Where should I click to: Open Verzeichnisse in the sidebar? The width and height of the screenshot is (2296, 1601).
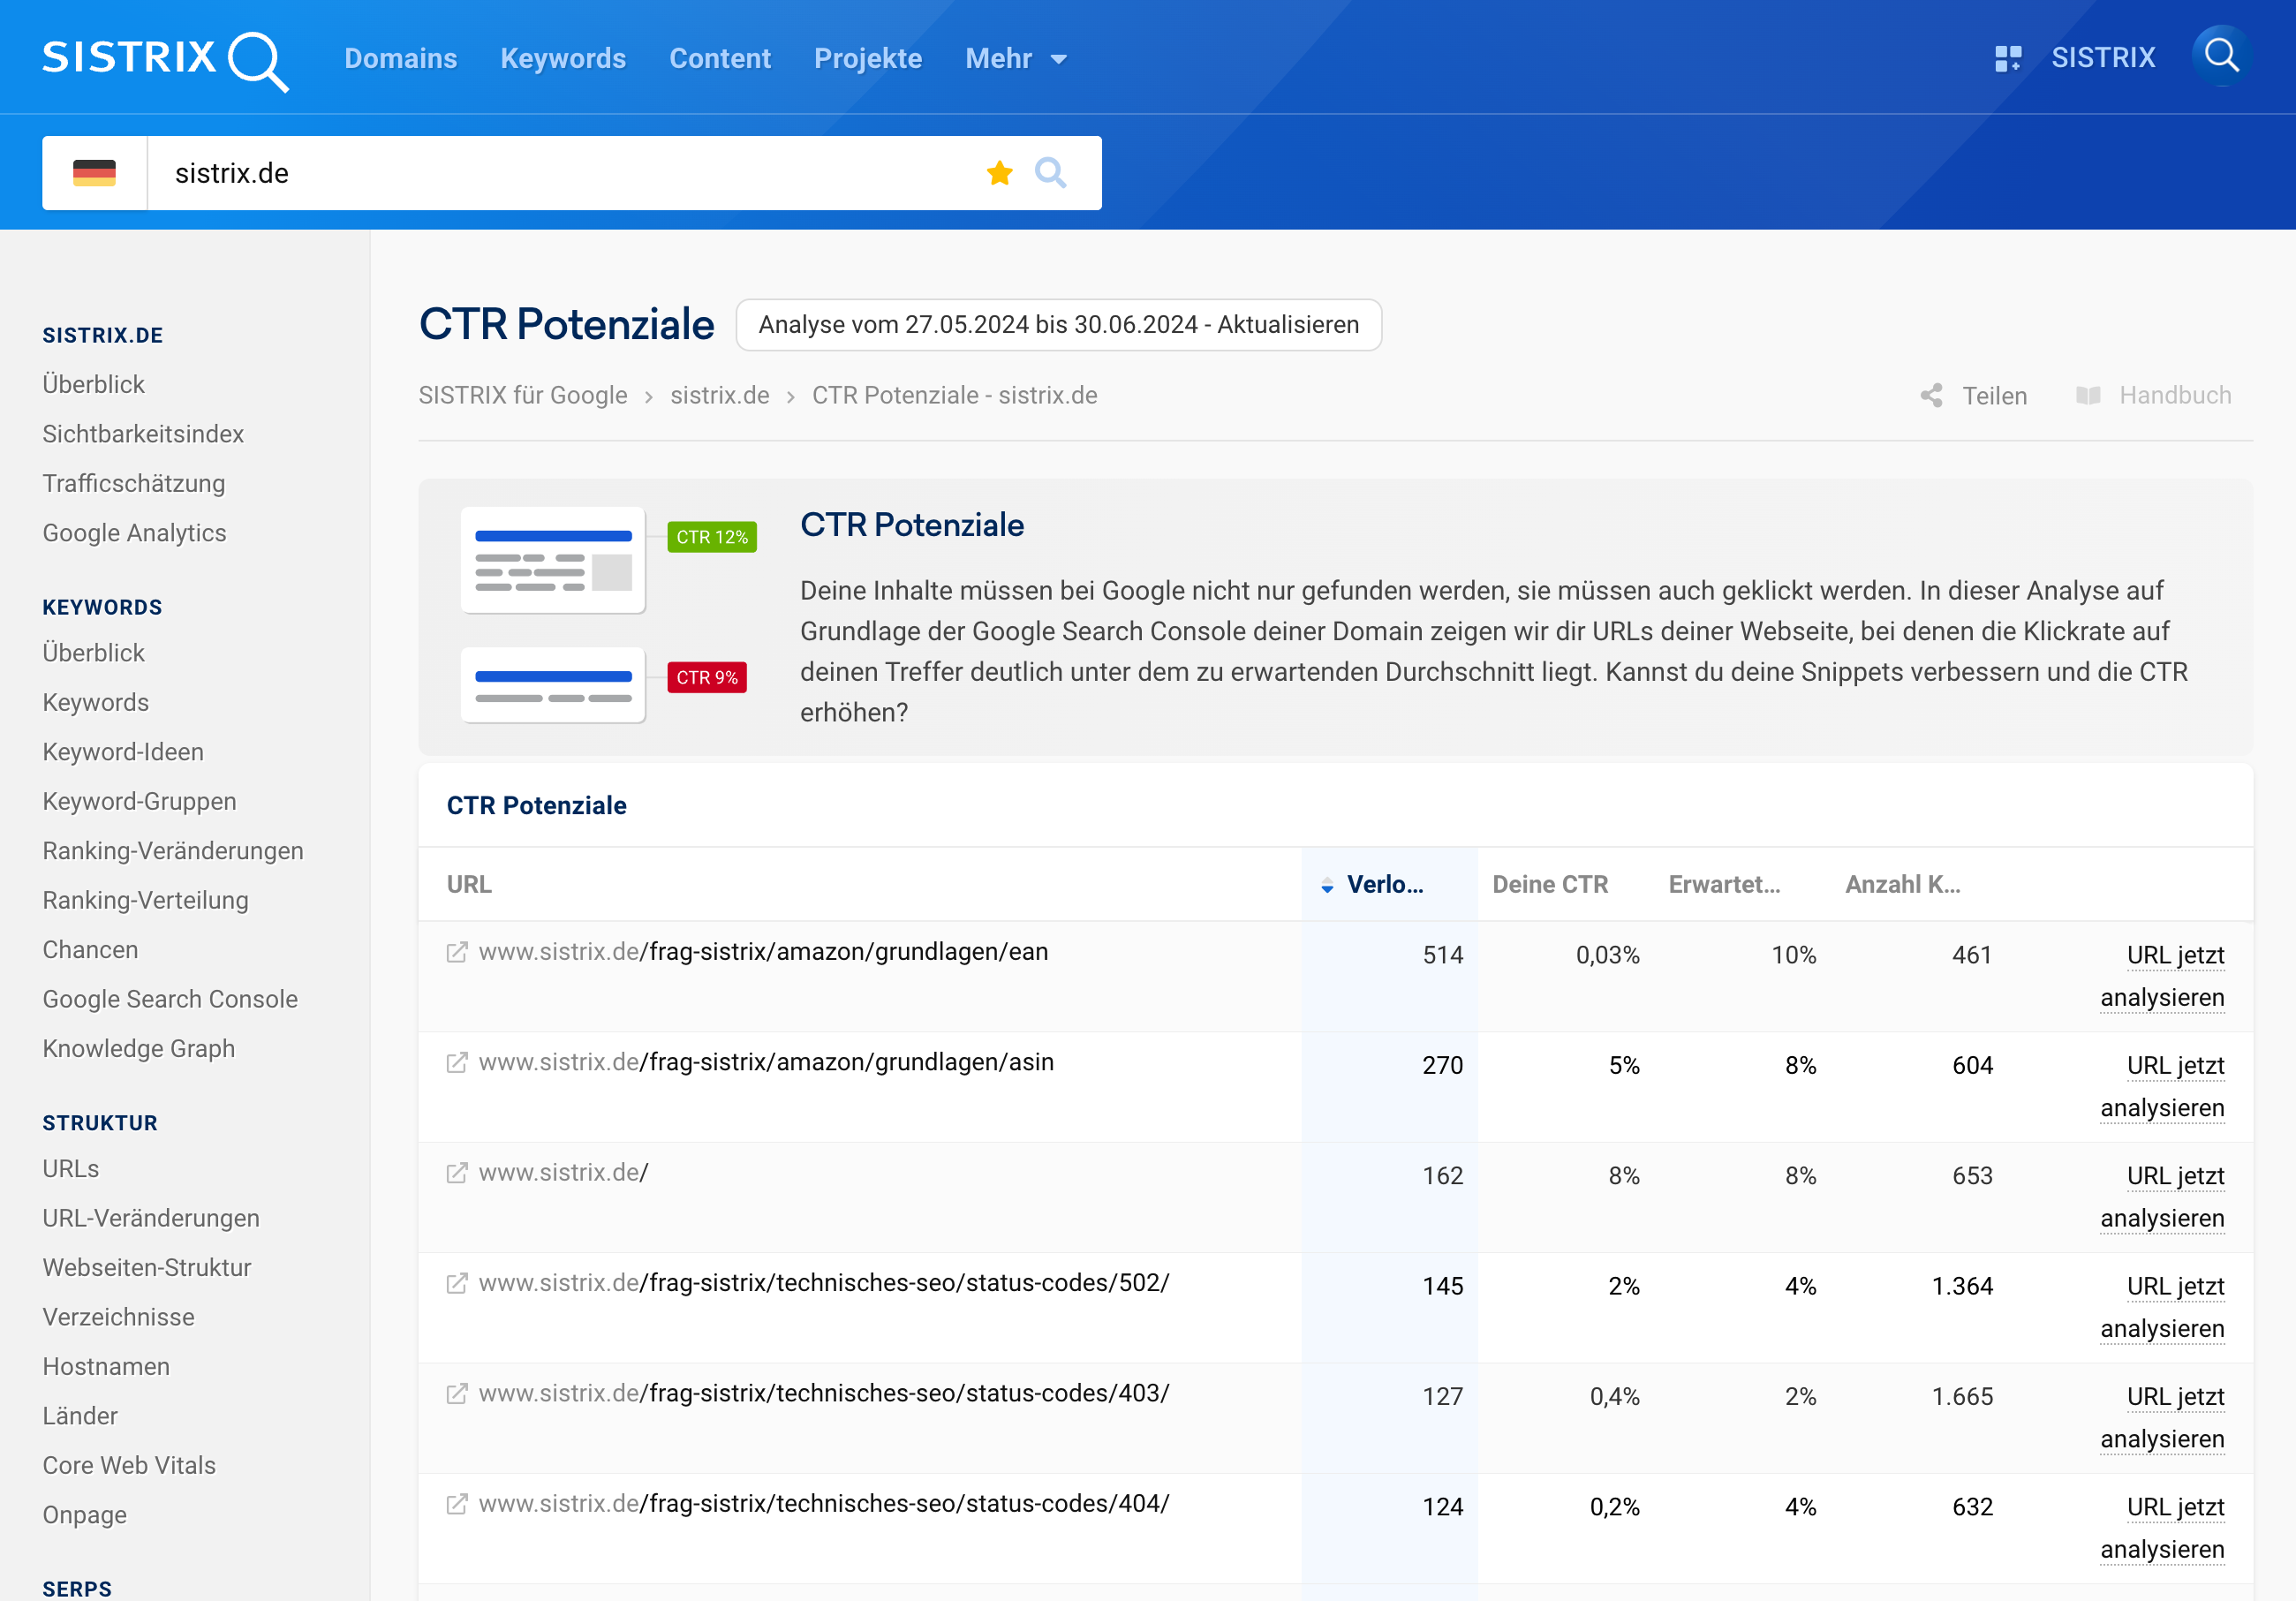coord(119,1318)
